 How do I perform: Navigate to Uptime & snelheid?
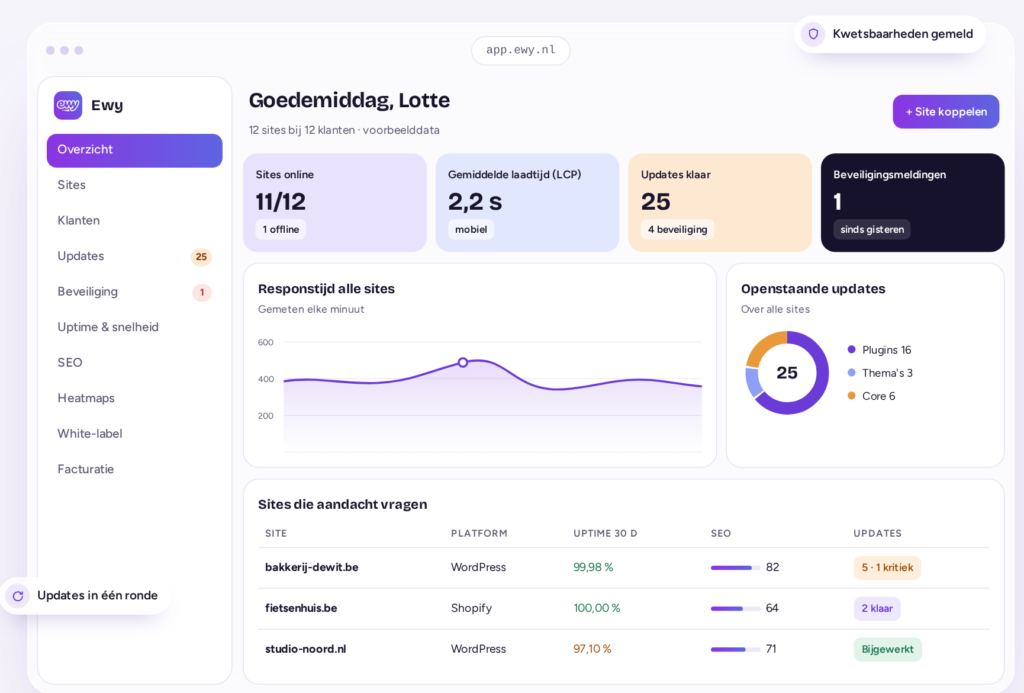[135, 327]
